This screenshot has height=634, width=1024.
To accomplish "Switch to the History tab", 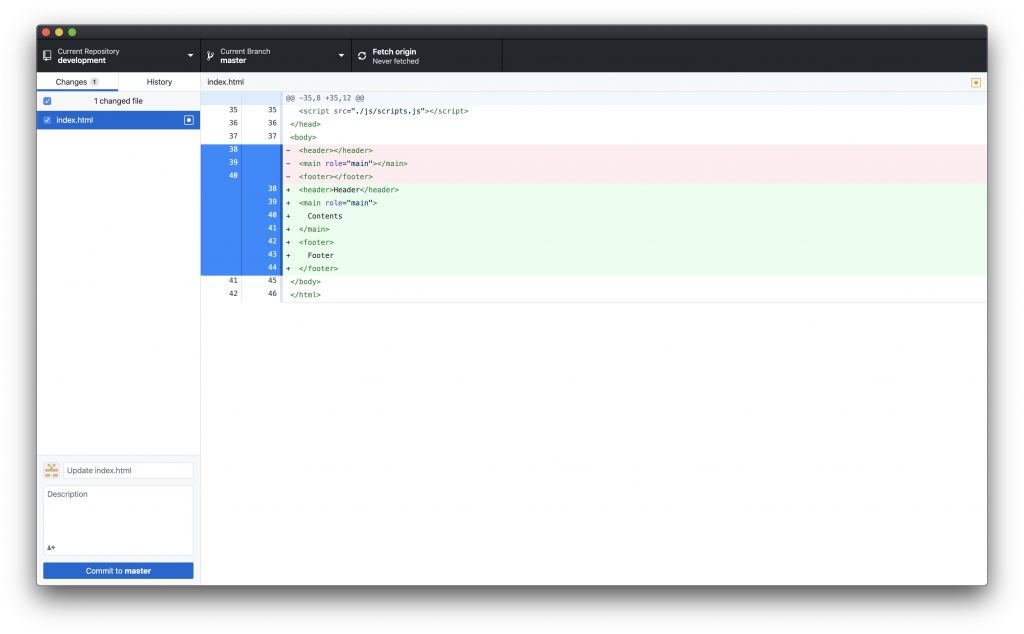I will point(159,82).
